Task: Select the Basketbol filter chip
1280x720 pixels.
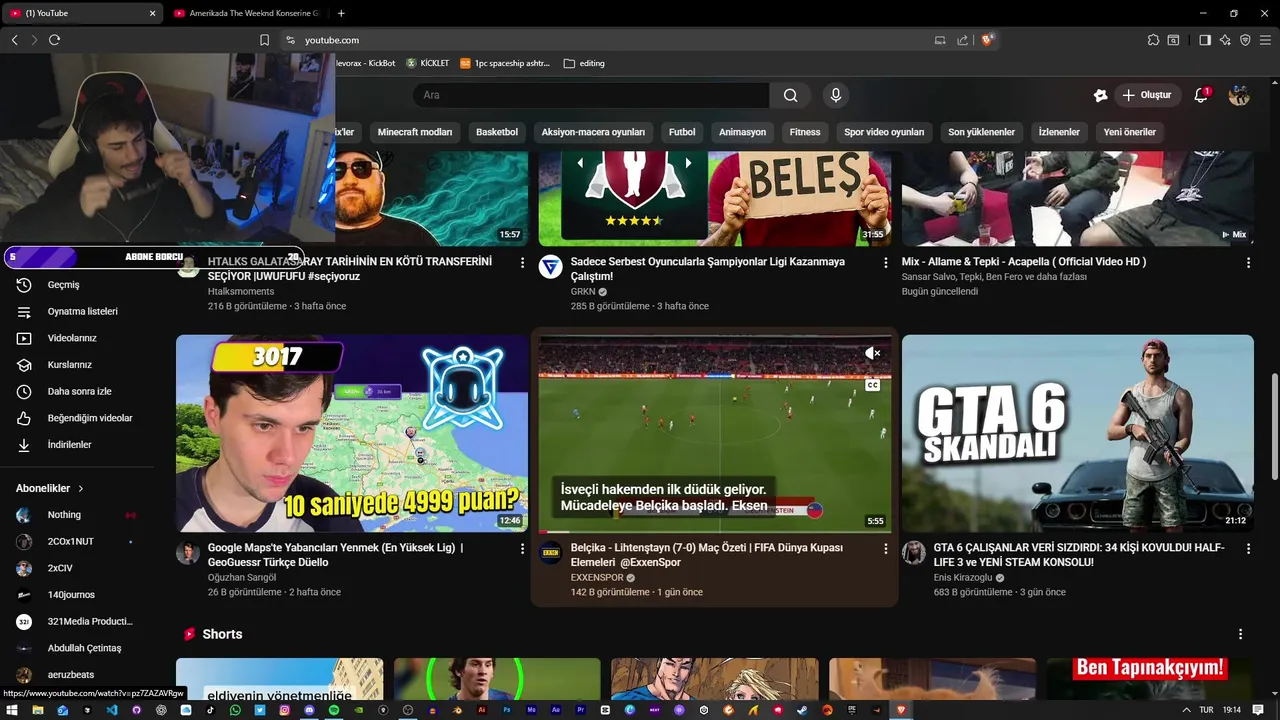Action: click(x=497, y=132)
